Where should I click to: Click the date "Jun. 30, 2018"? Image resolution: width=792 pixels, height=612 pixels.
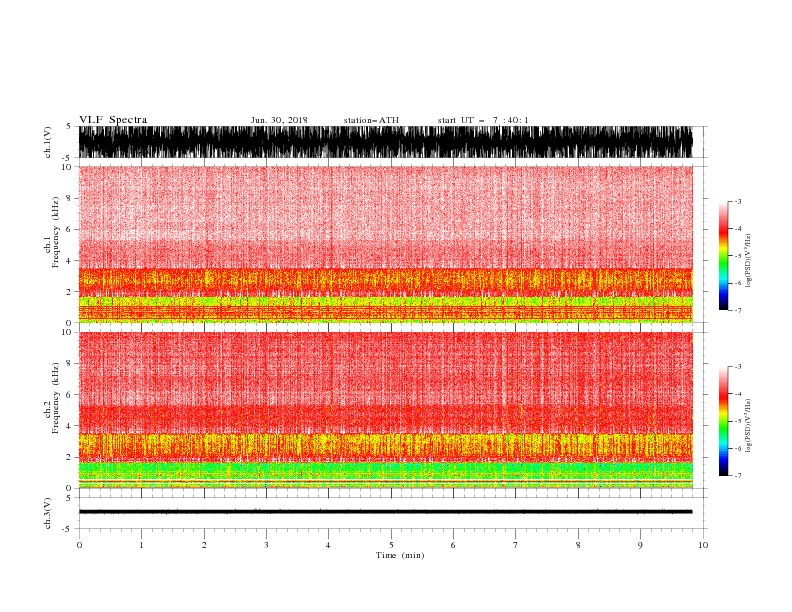[x=279, y=120]
